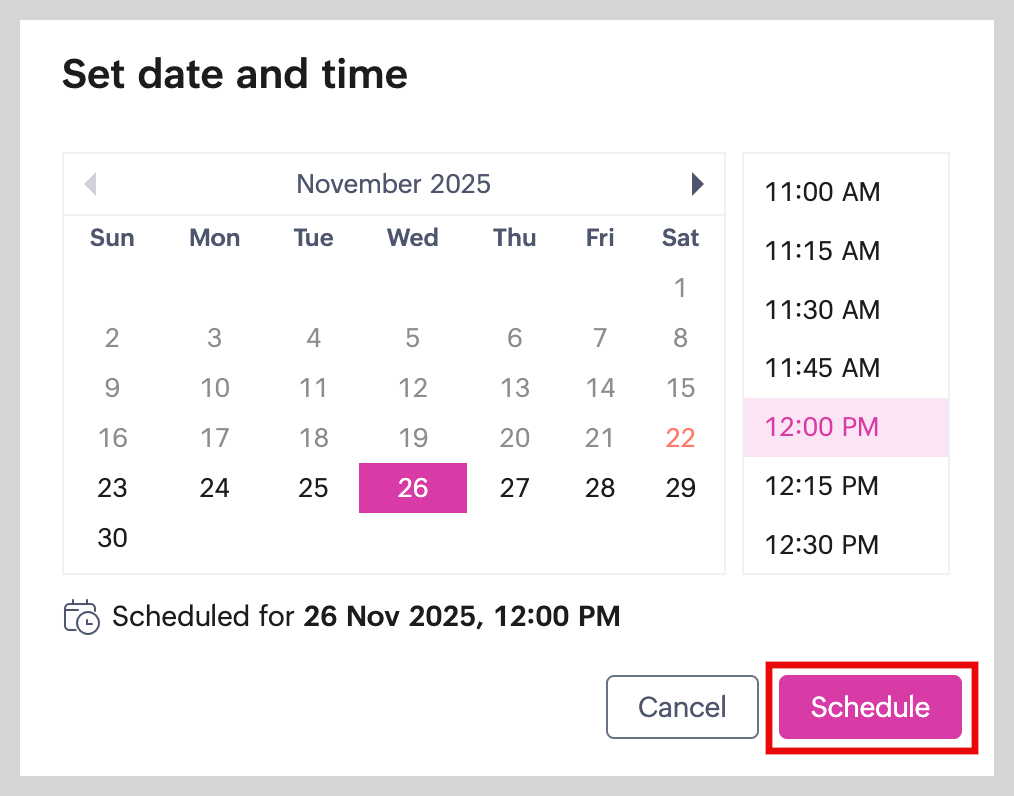1014x796 pixels.
Task: Select November 27 on the calendar
Action: 514,488
